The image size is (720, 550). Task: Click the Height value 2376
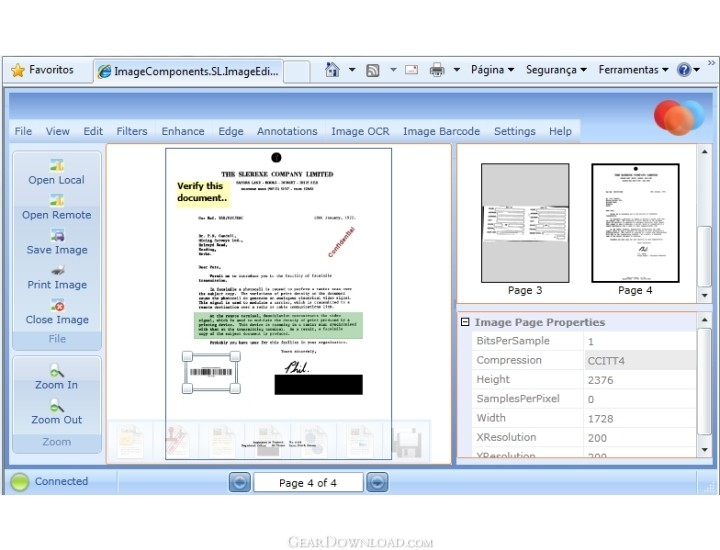601,380
